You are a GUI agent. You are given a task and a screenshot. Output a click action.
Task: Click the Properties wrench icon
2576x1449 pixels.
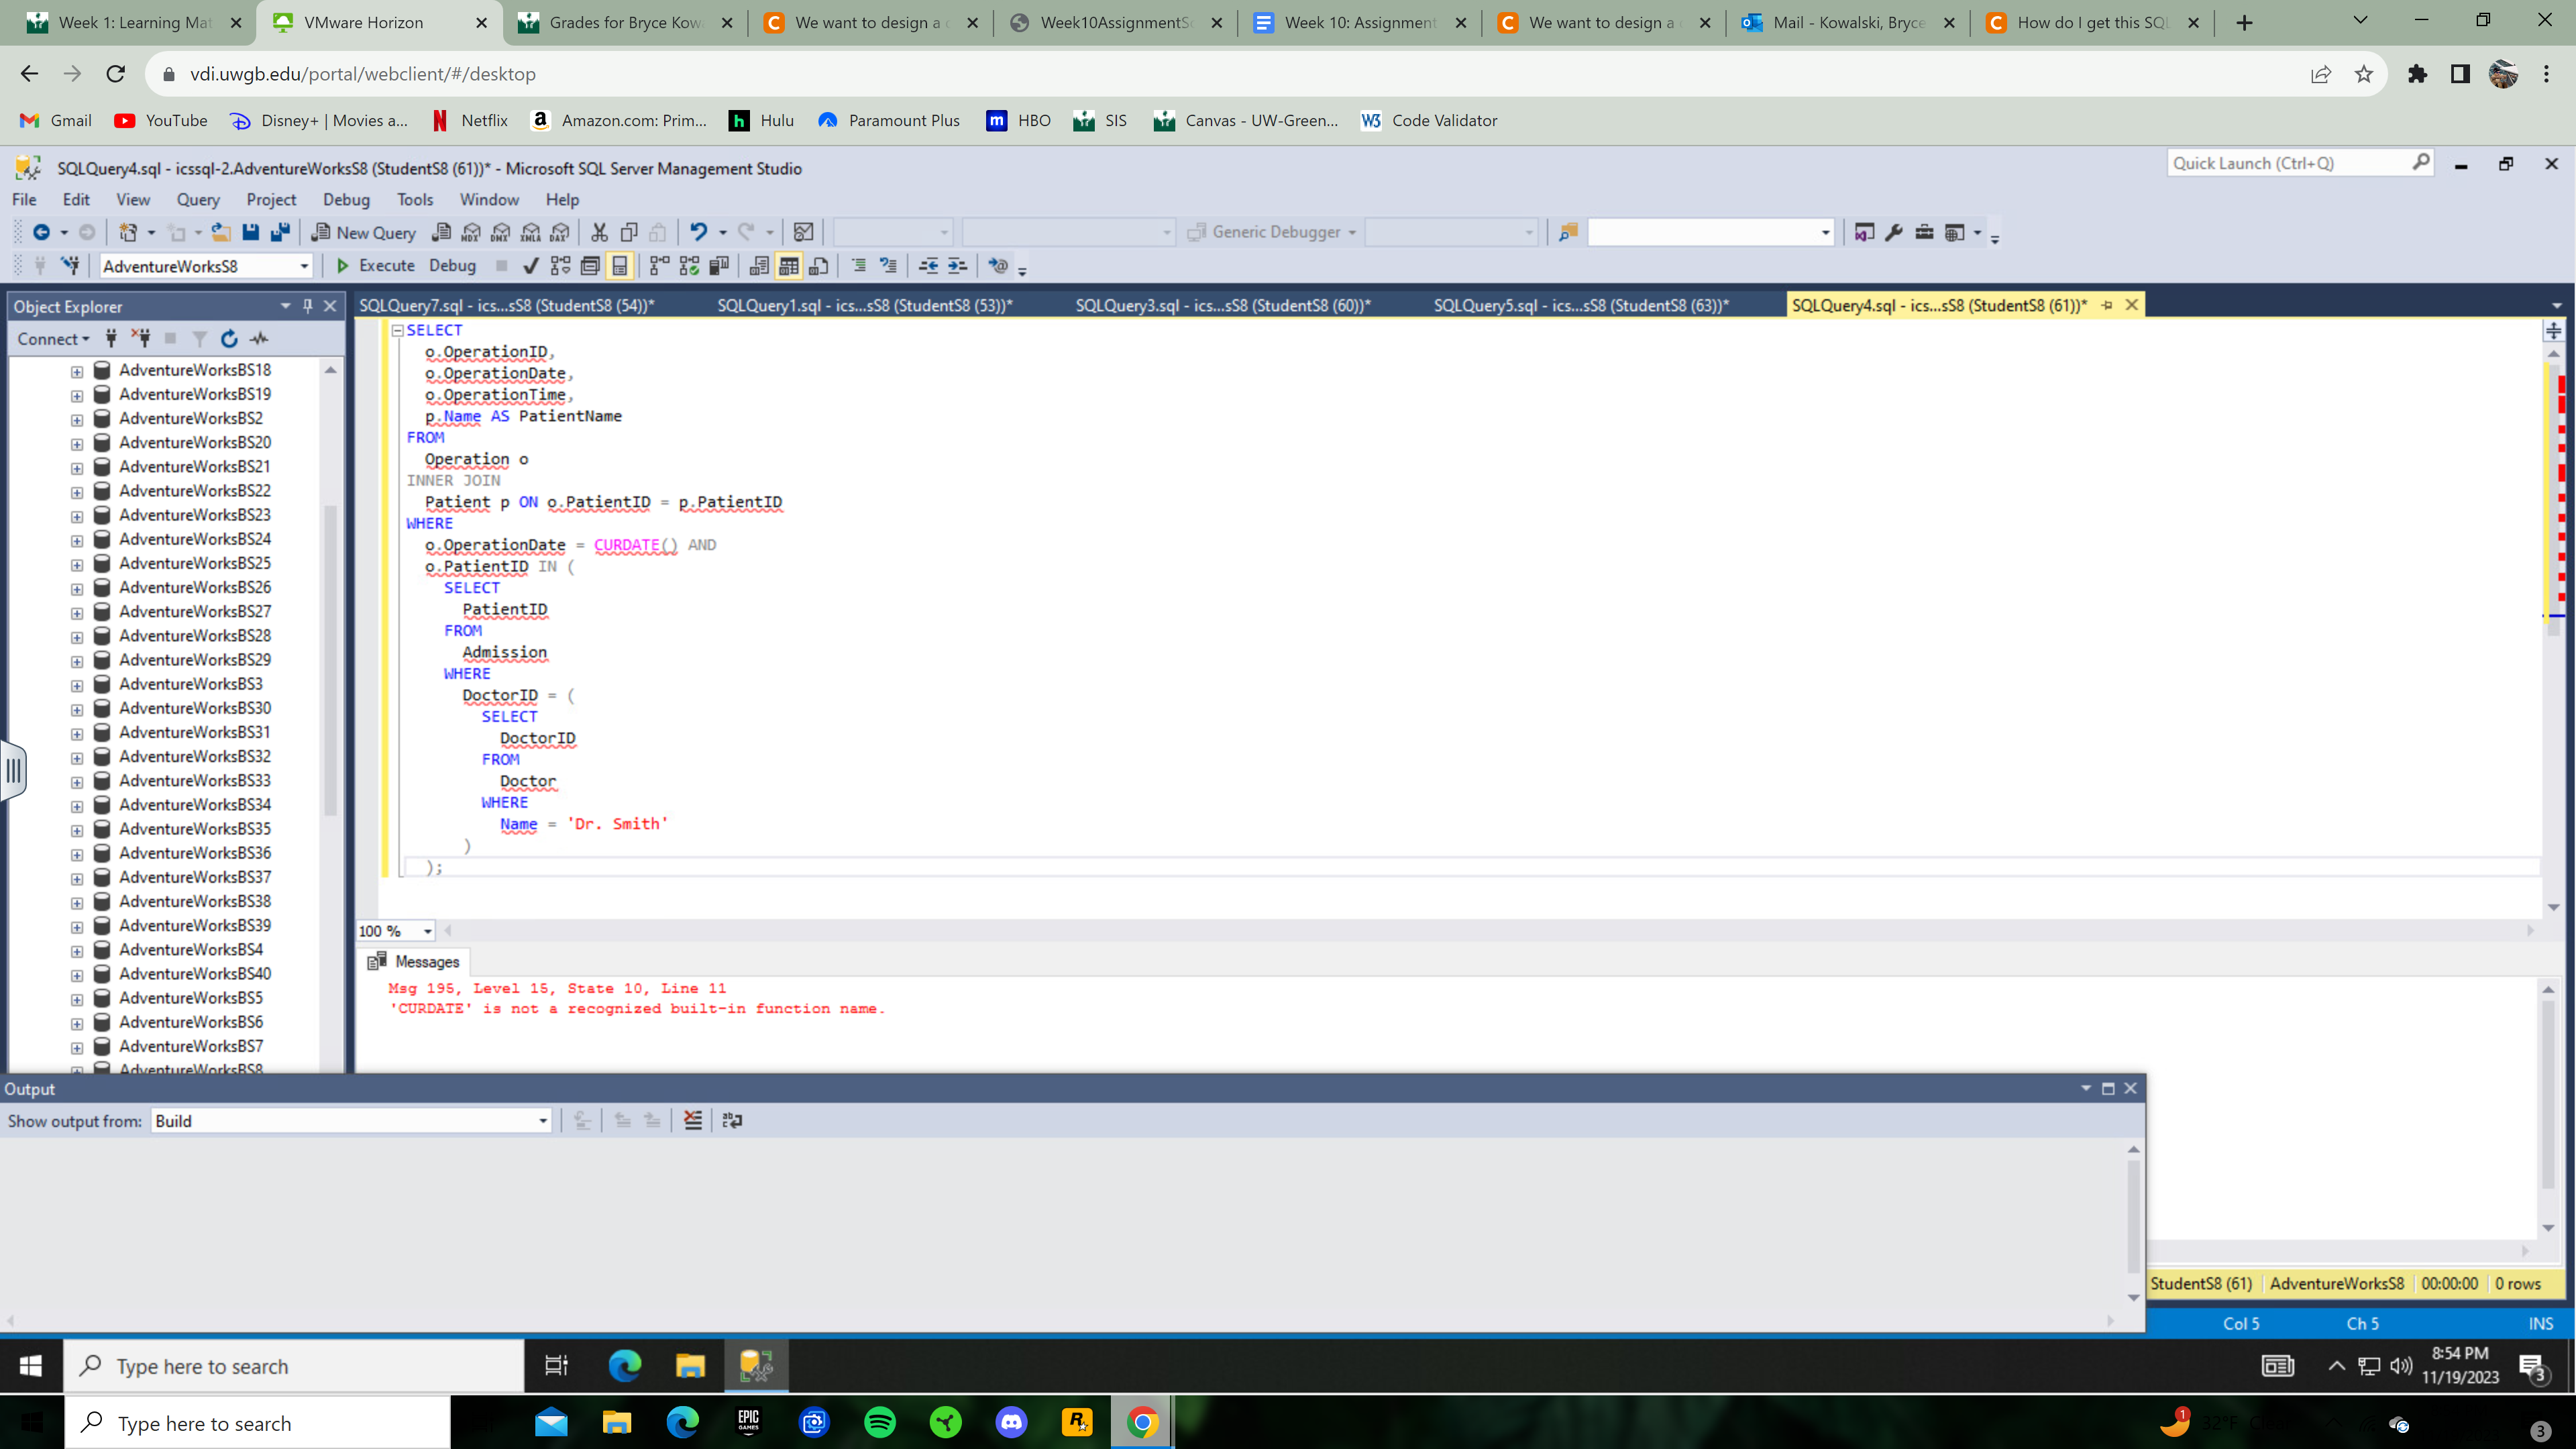tap(1893, 232)
